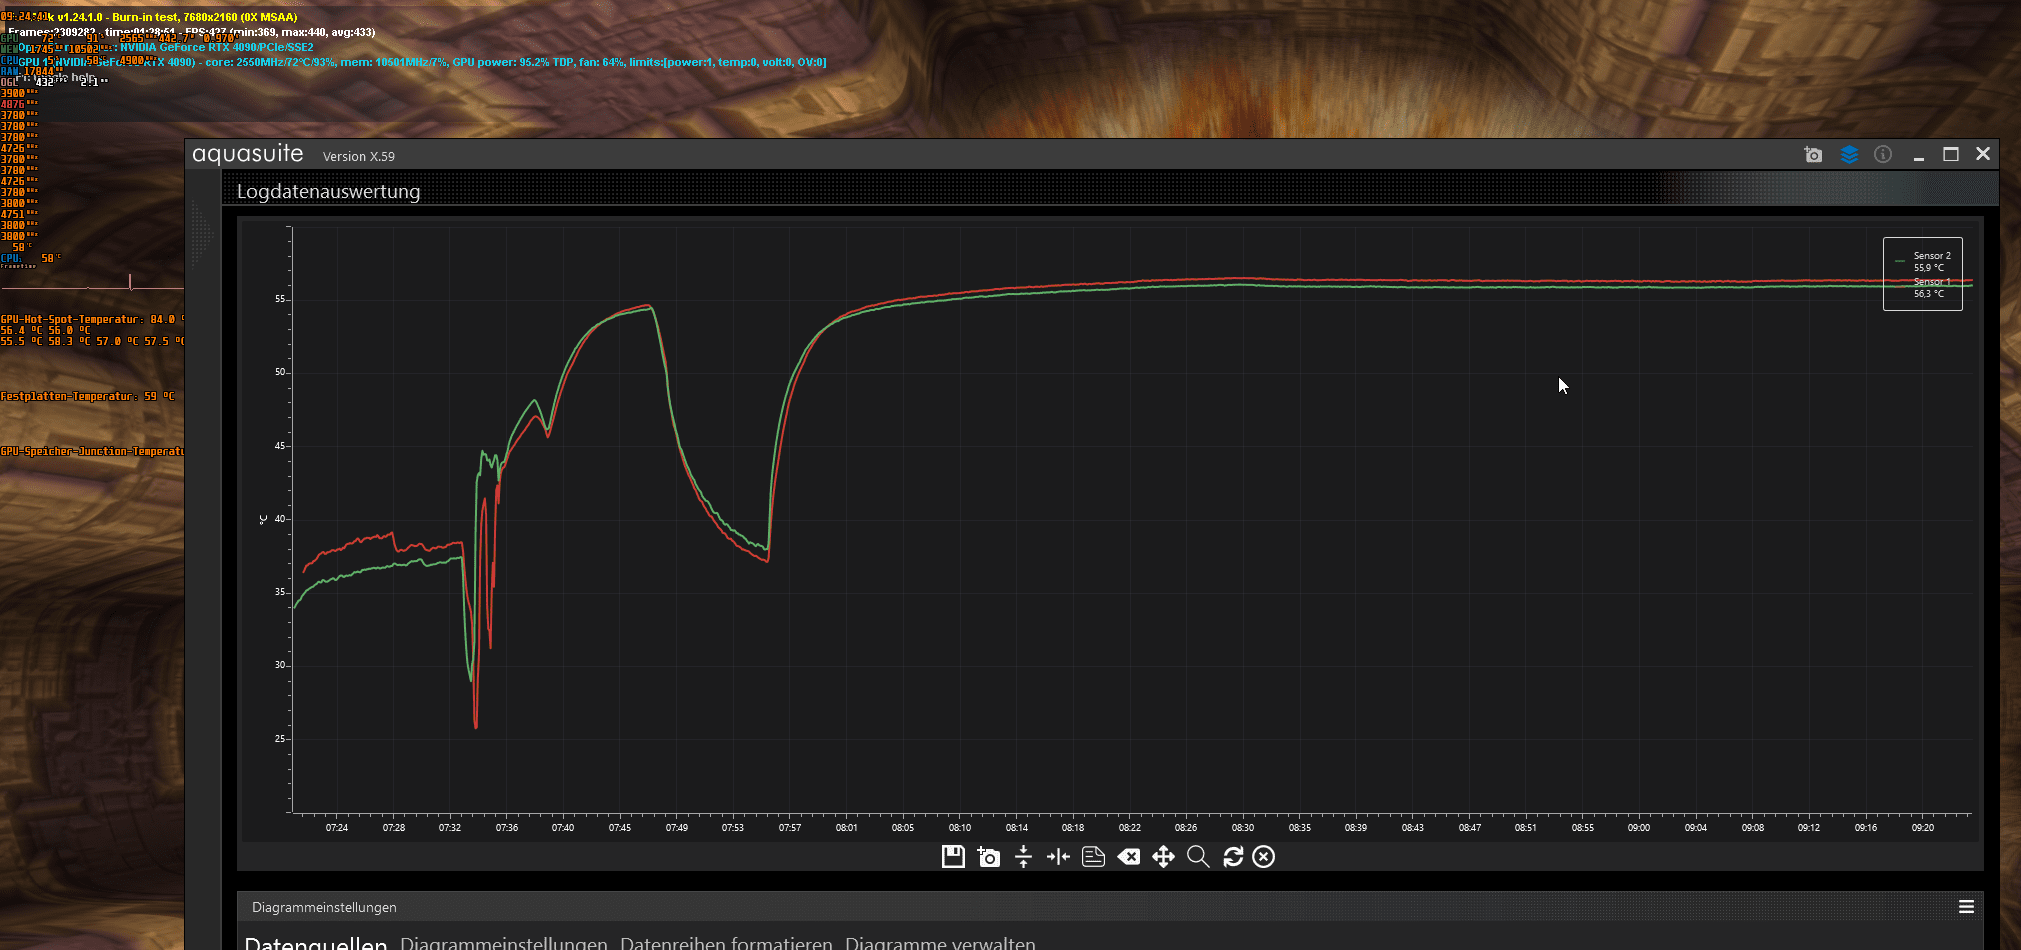Screen dimensions: 2021x950
Task: Click the vertical compress arrows icon
Action: (x=1023, y=857)
